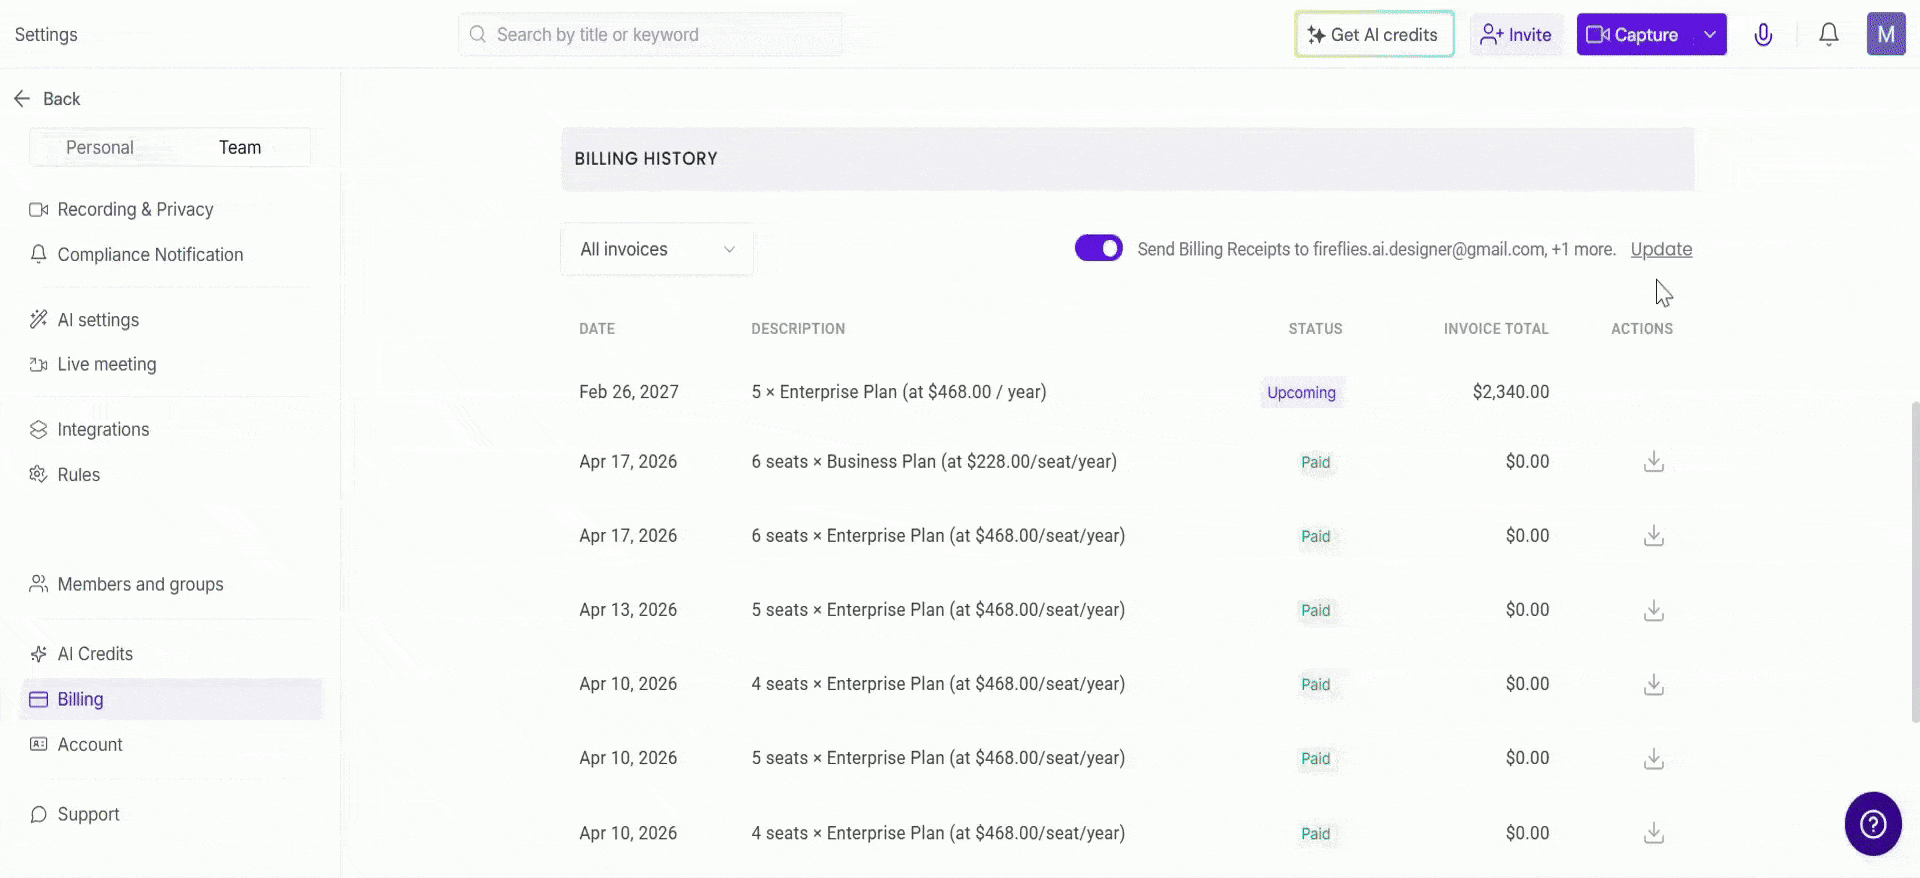Switch to the Personal tab

click(100, 148)
